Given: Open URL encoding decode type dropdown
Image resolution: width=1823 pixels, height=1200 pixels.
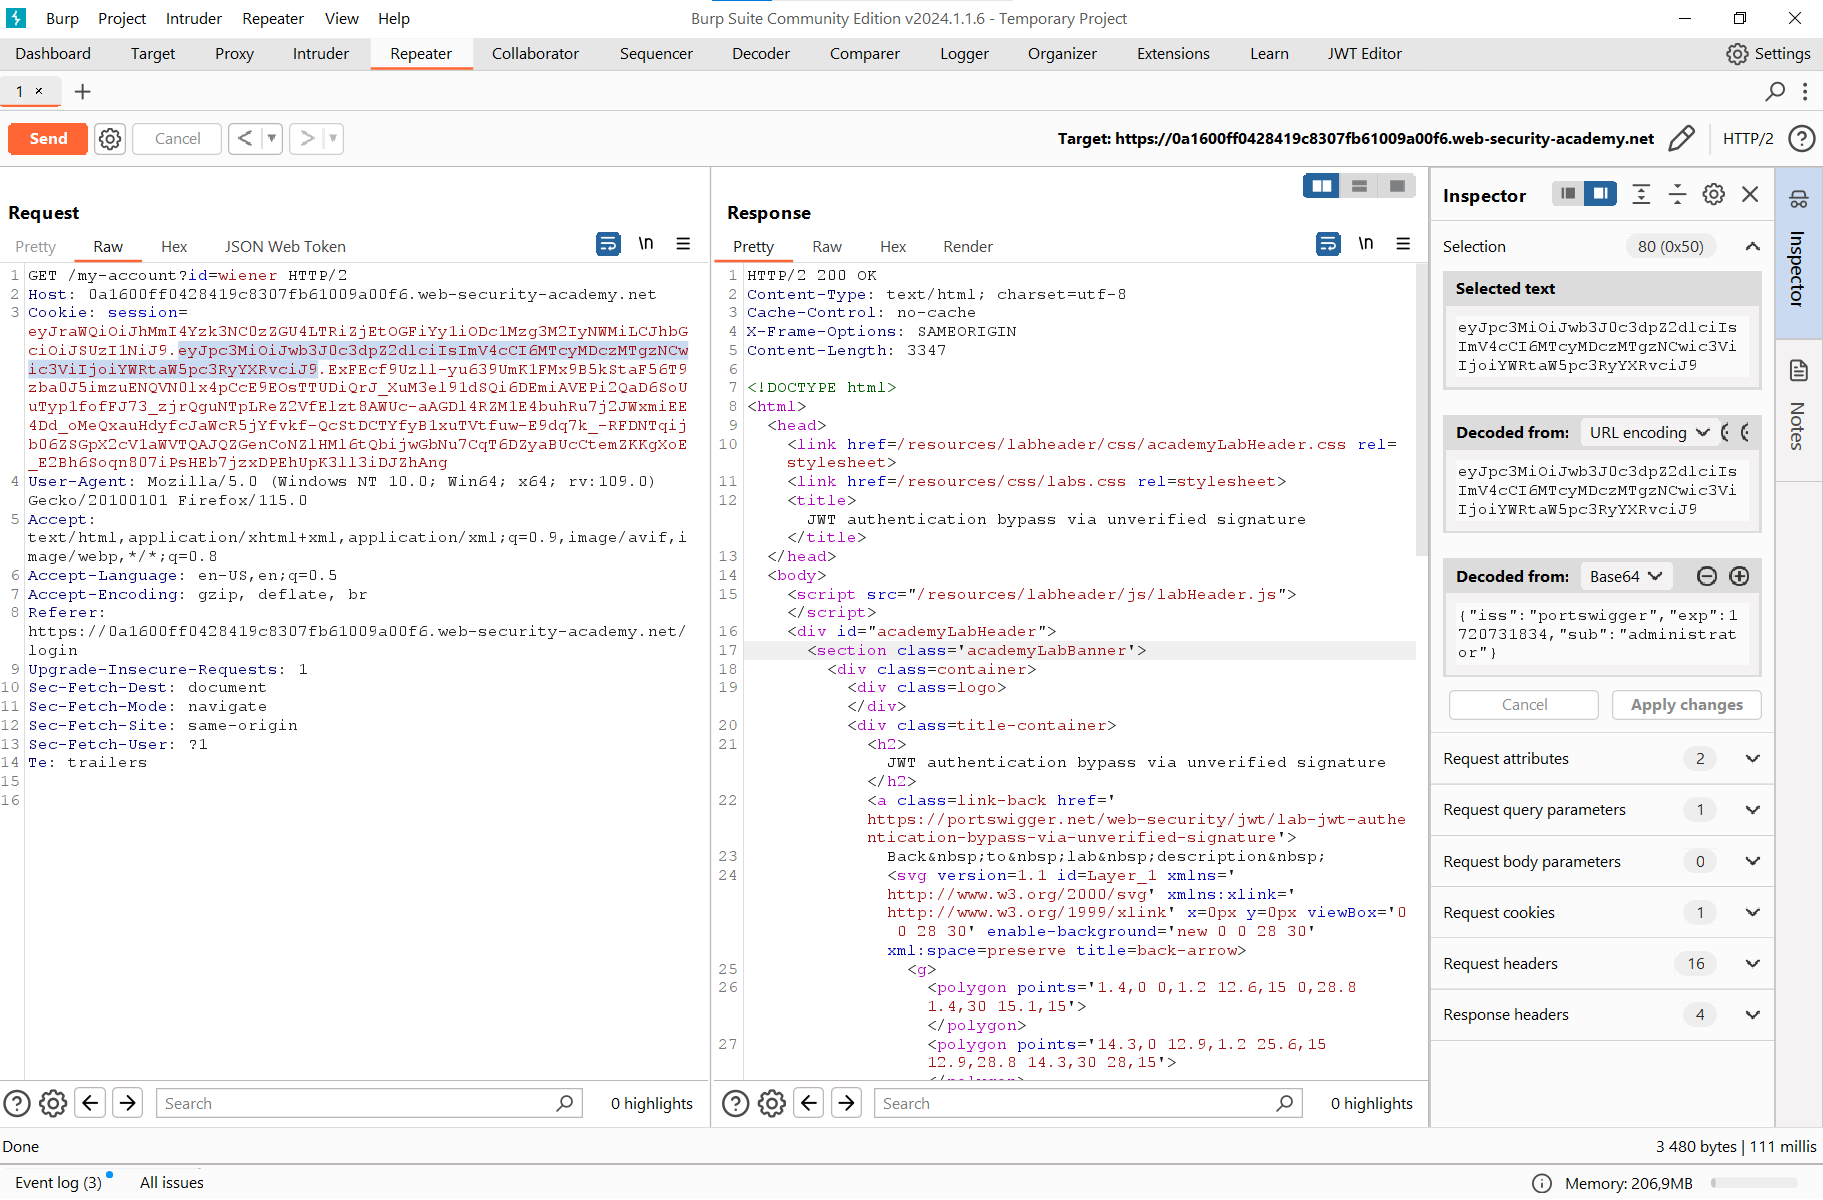Looking at the screenshot, I should (x=1649, y=432).
